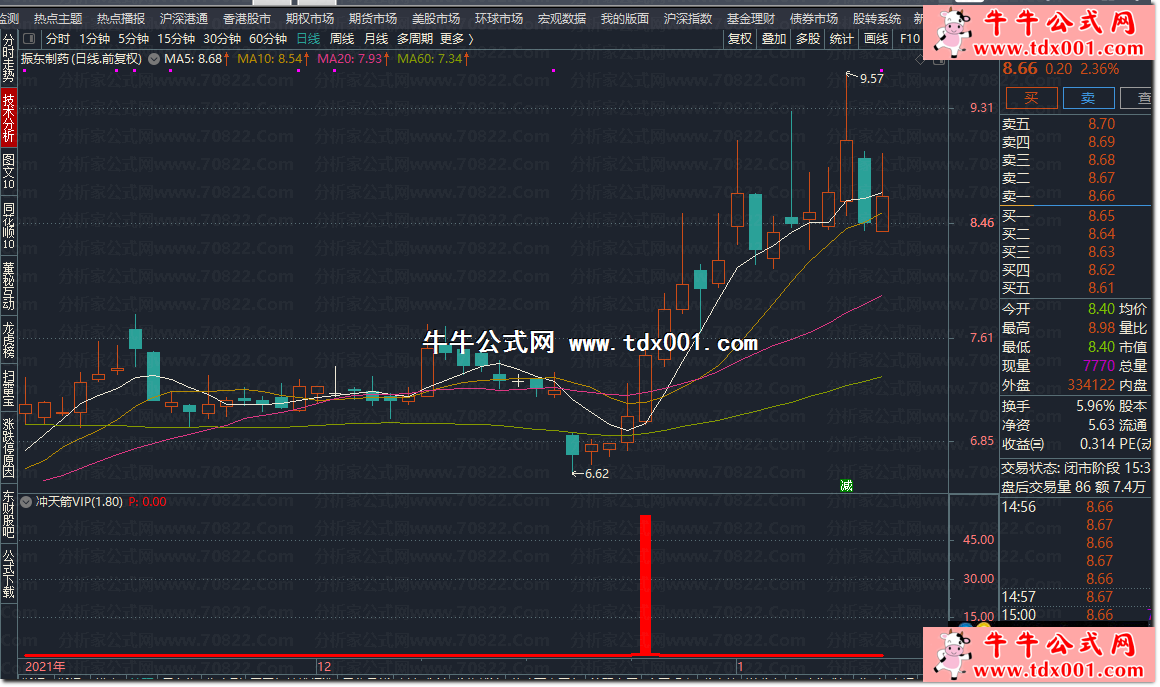
Task: Switch chart period to 60分钟
Action: [267, 39]
